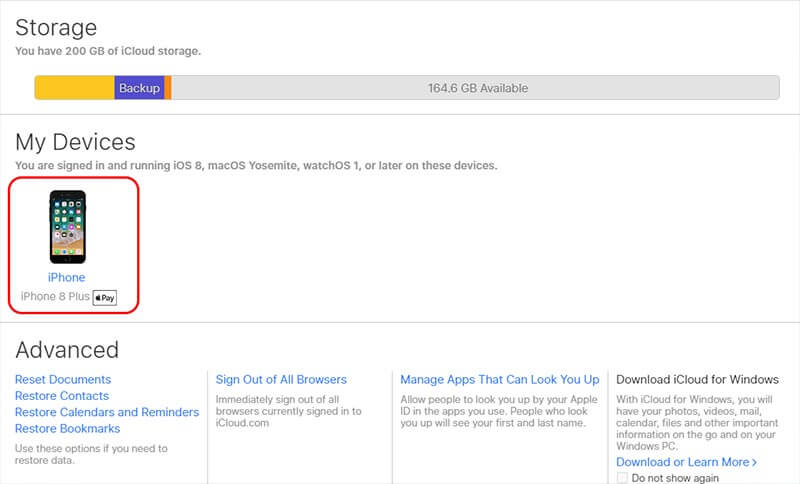Click Sign Out of All Browsers
The height and width of the screenshot is (484, 800).
pos(281,379)
